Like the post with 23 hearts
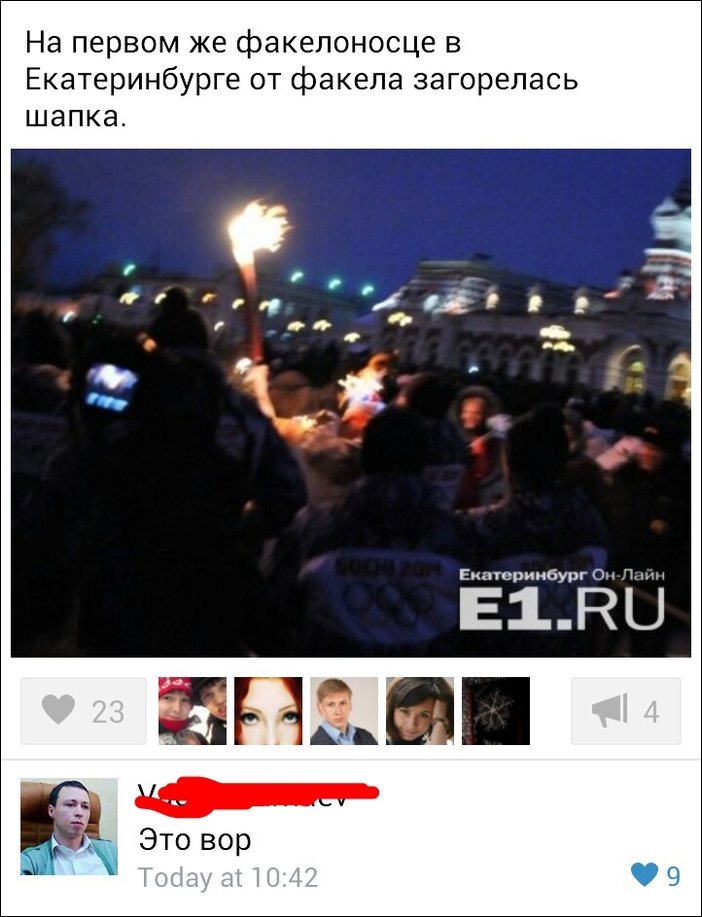 point(84,711)
